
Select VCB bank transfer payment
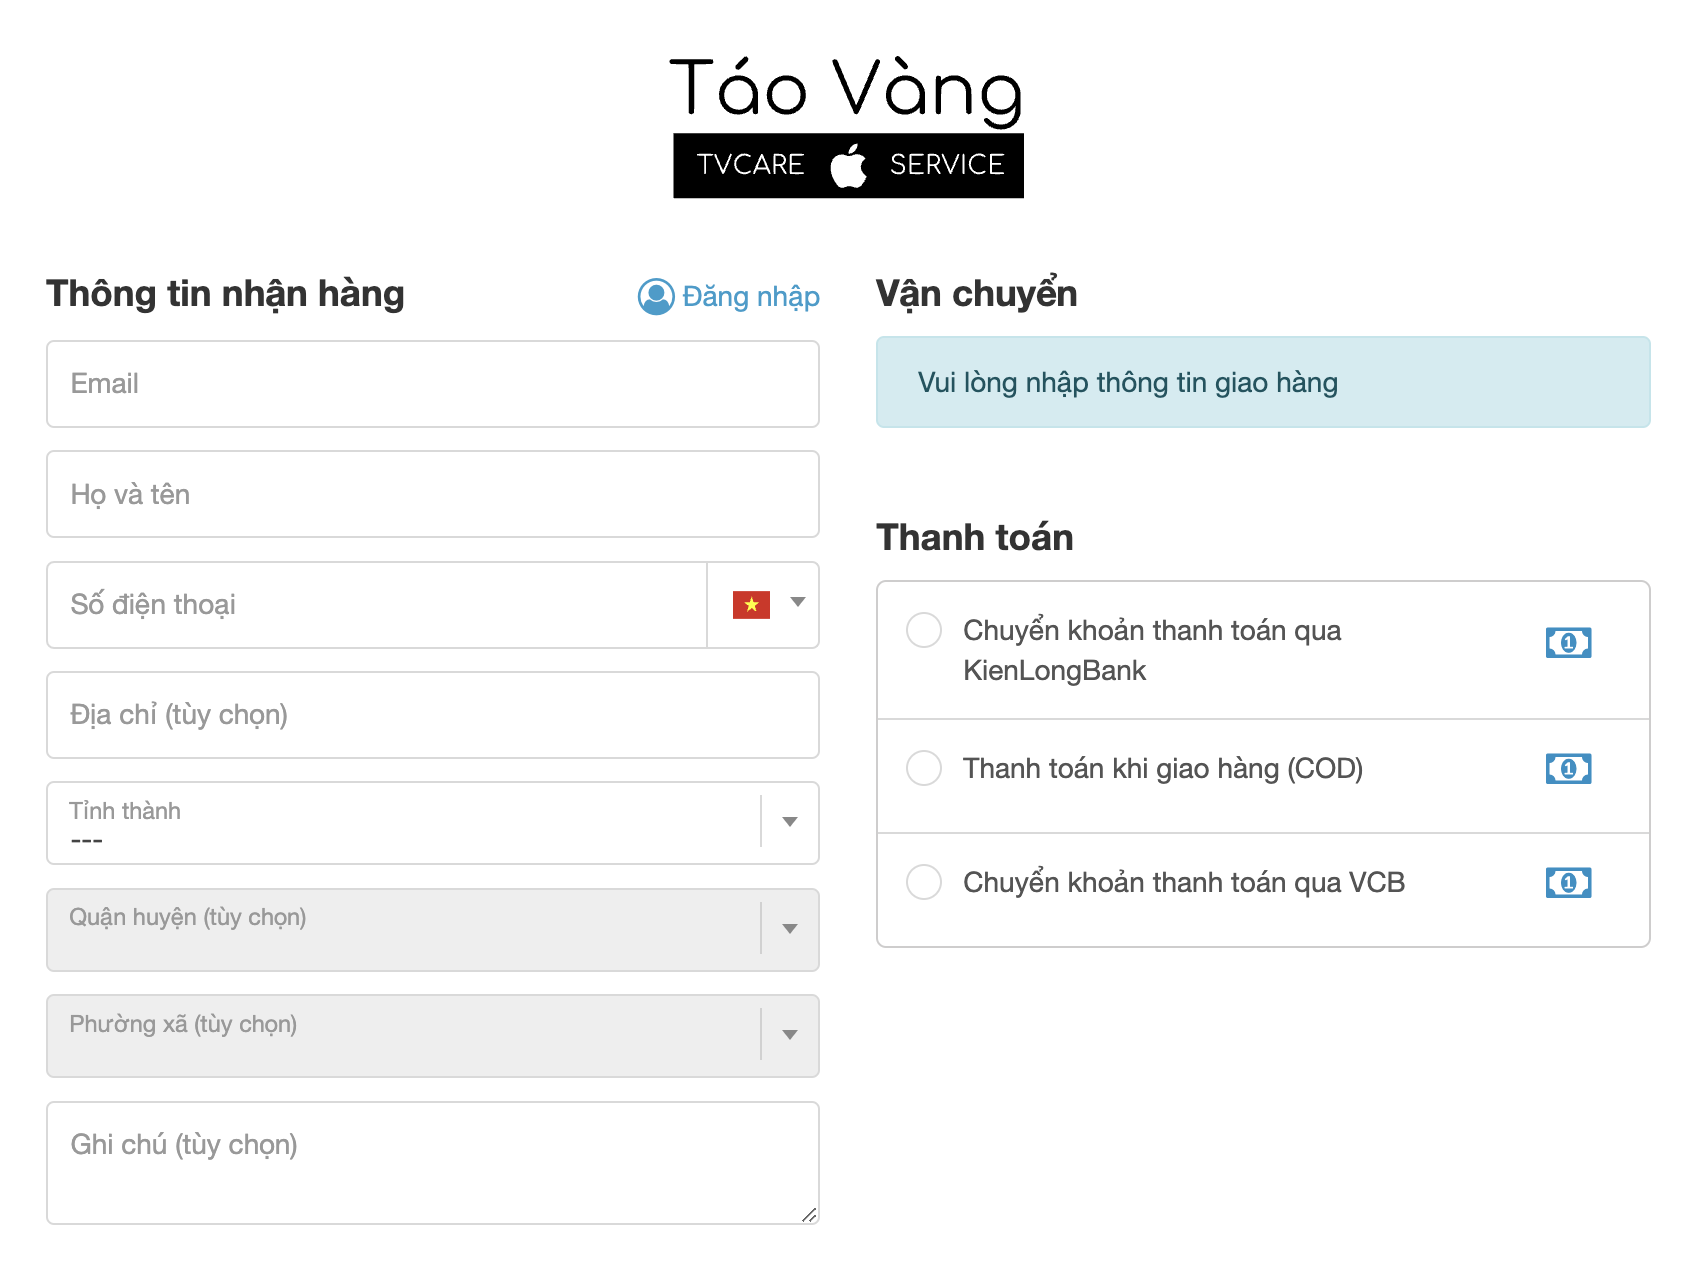924,883
